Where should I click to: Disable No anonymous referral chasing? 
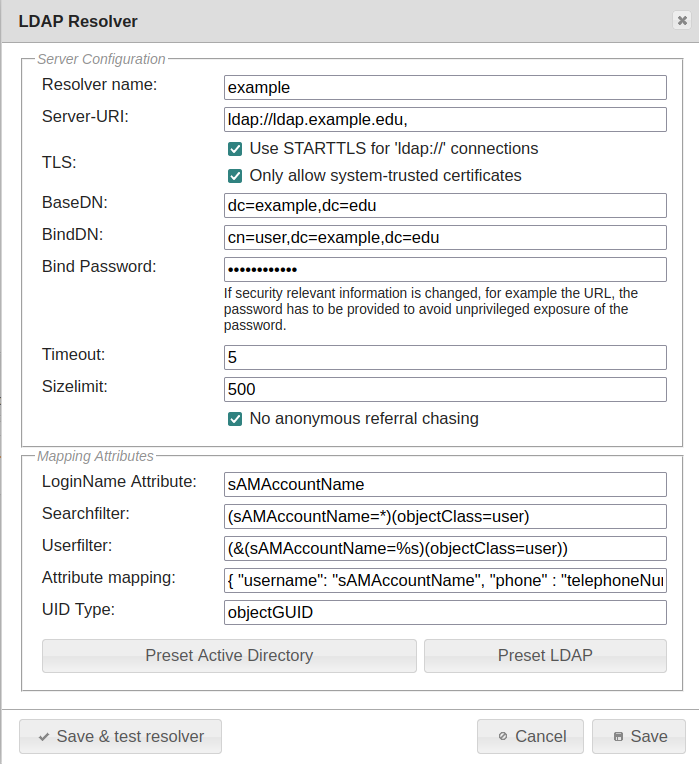(x=235, y=419)
